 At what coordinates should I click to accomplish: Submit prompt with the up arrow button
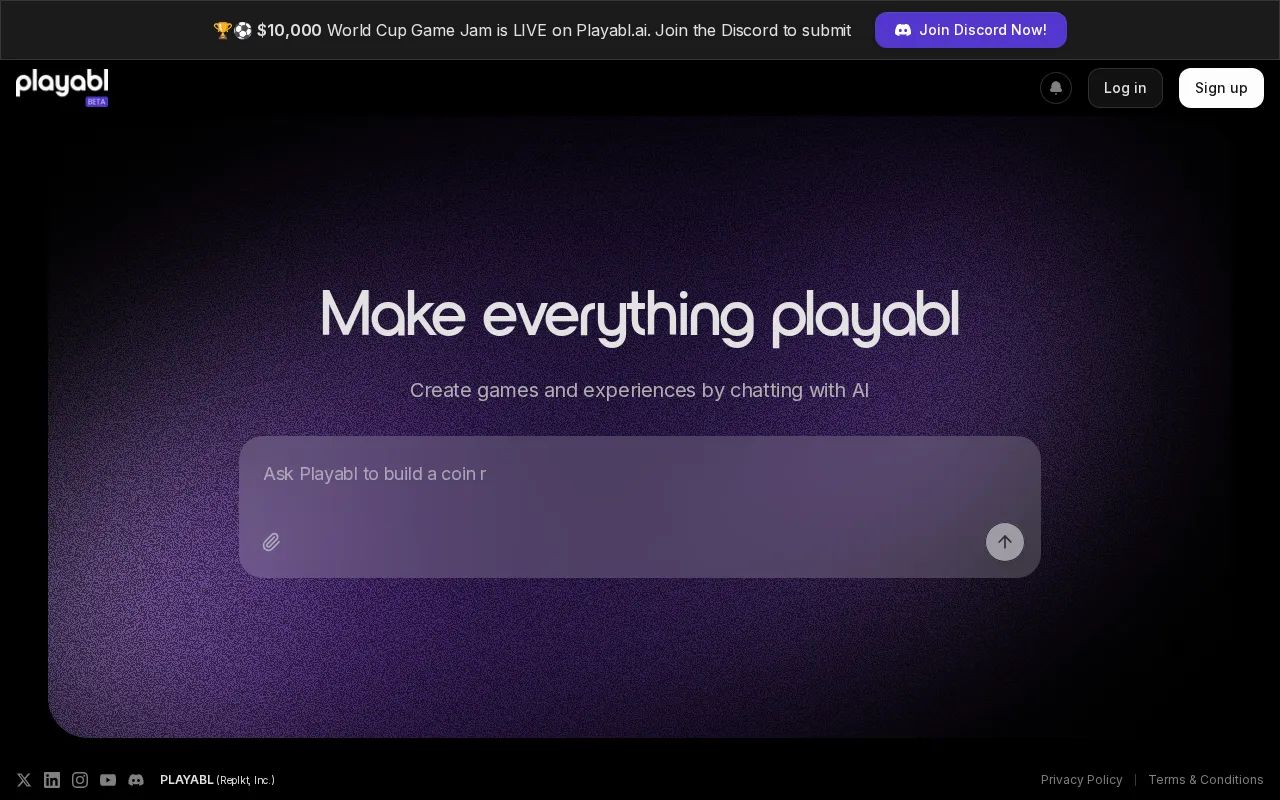(1005, 542)
